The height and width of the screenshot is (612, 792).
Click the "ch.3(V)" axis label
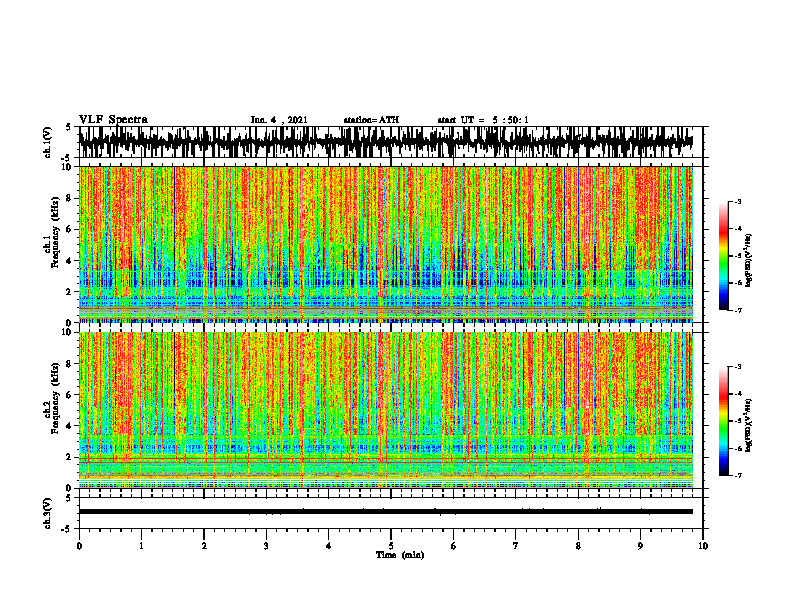coord(48,514)
